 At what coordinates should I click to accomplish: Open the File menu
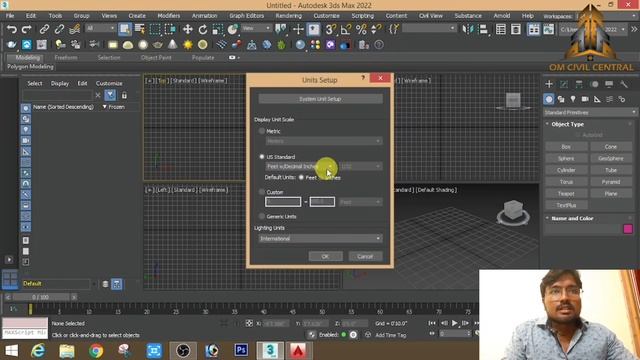(10, 16)
